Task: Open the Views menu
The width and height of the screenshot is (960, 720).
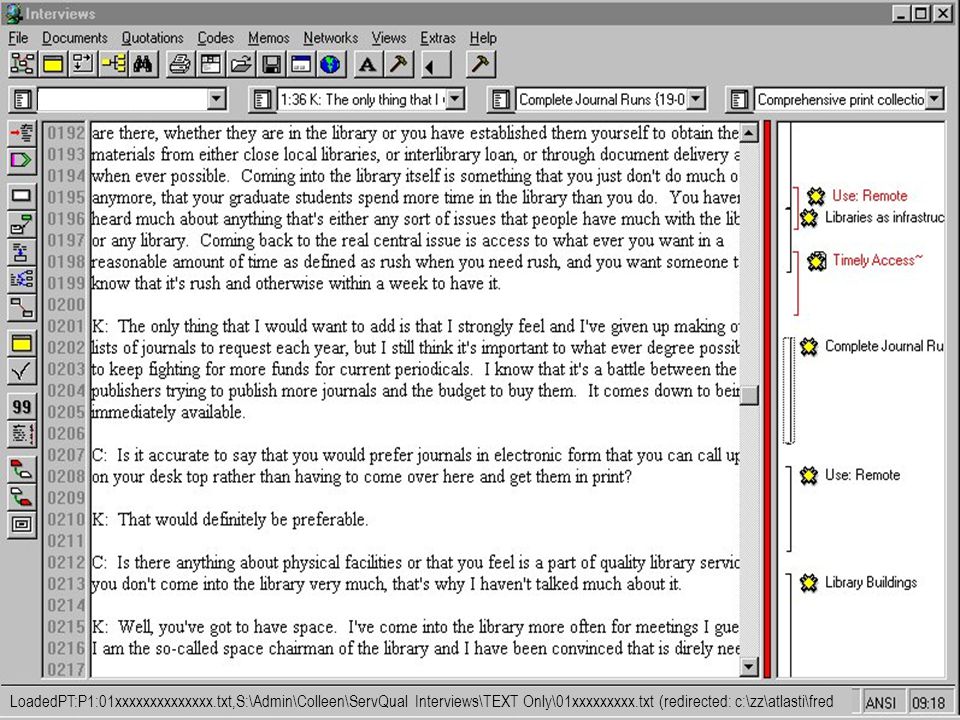Action: coord(389,38)
